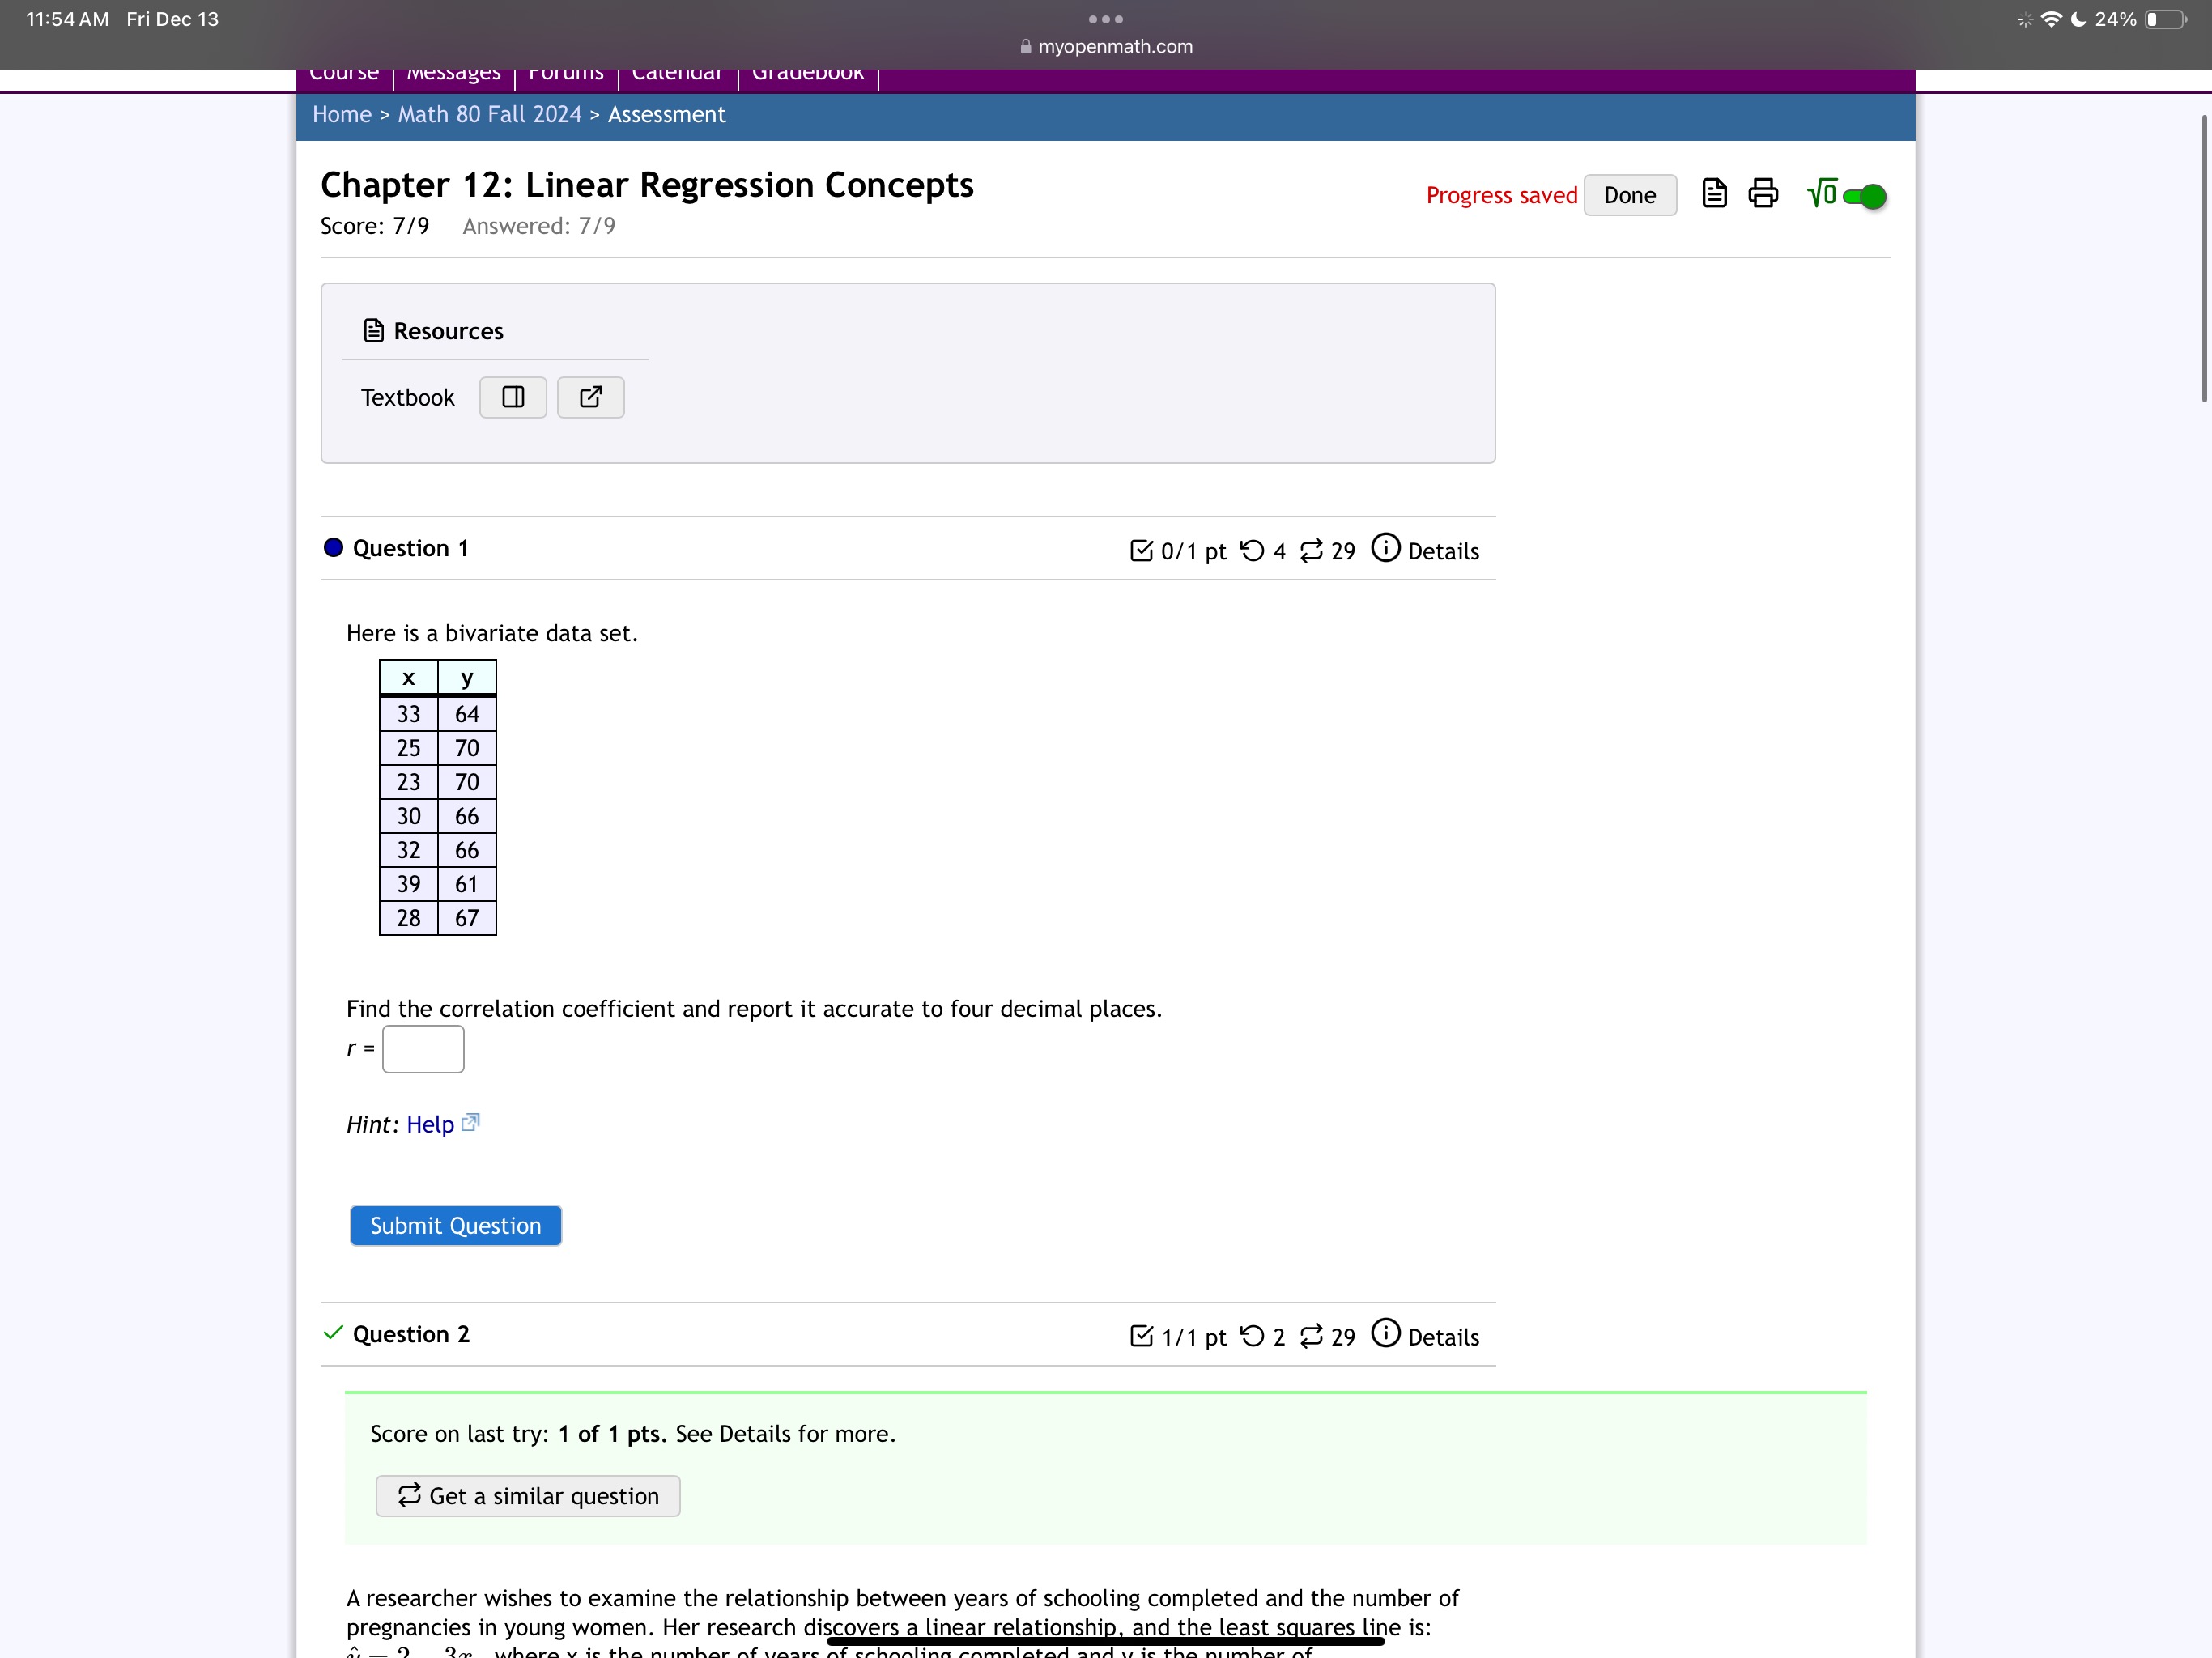Screen dimensions: 2212x1658
Task: Open the Gradebook menu item
Action: point(808,75)
